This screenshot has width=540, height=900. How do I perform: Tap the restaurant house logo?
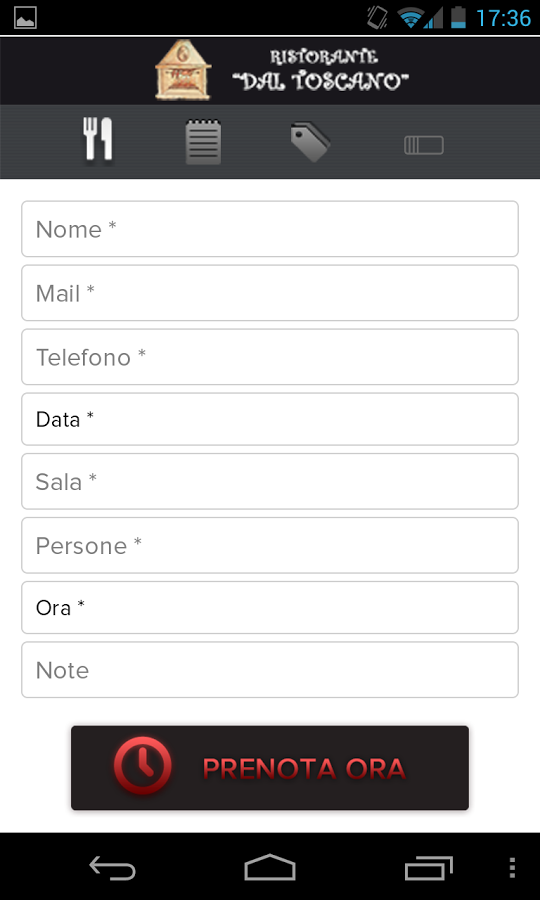tap(183, 70)
